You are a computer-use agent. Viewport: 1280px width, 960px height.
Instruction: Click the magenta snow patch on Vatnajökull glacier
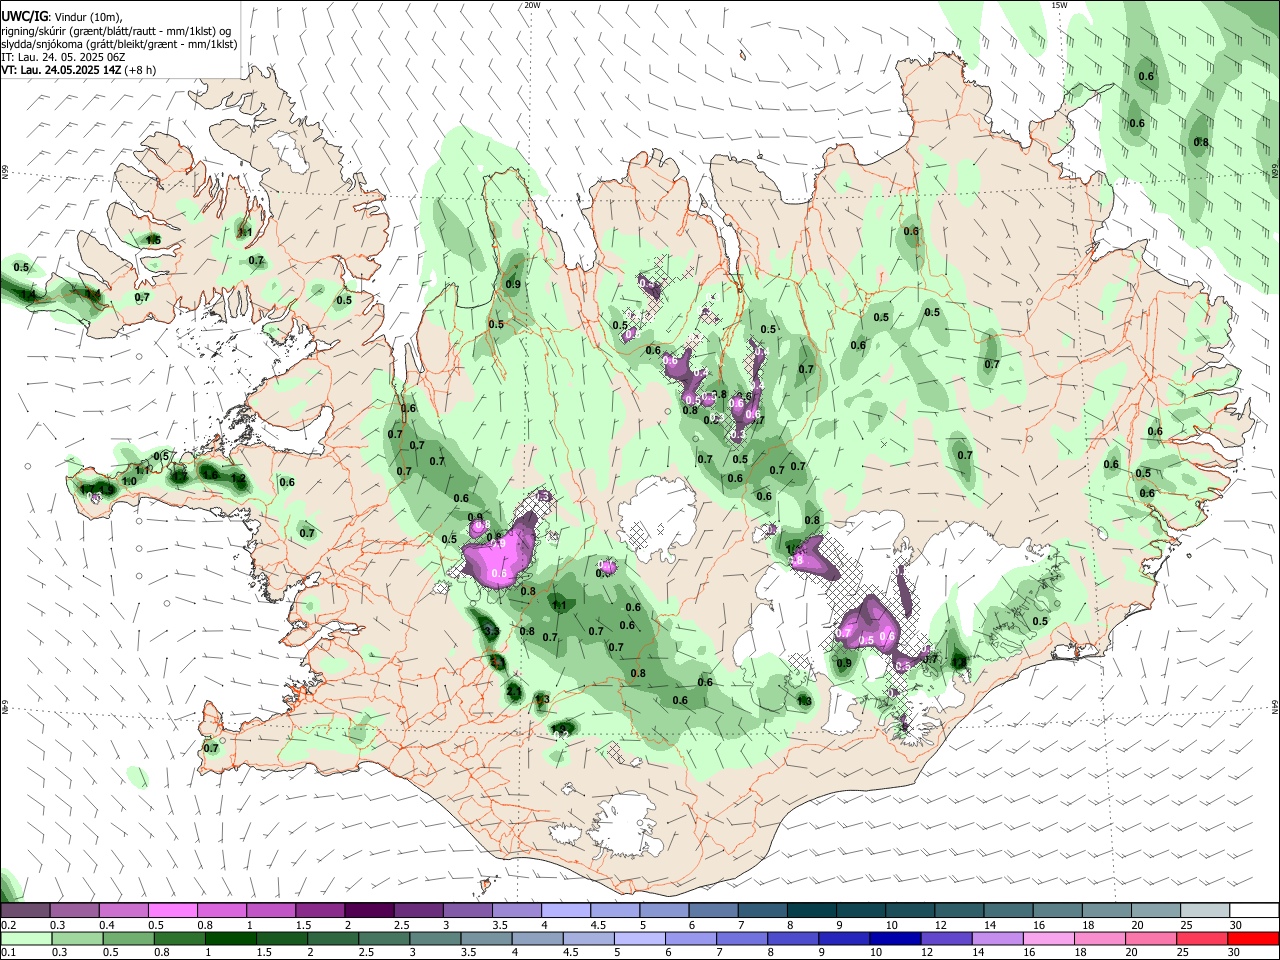coord(870,625)
